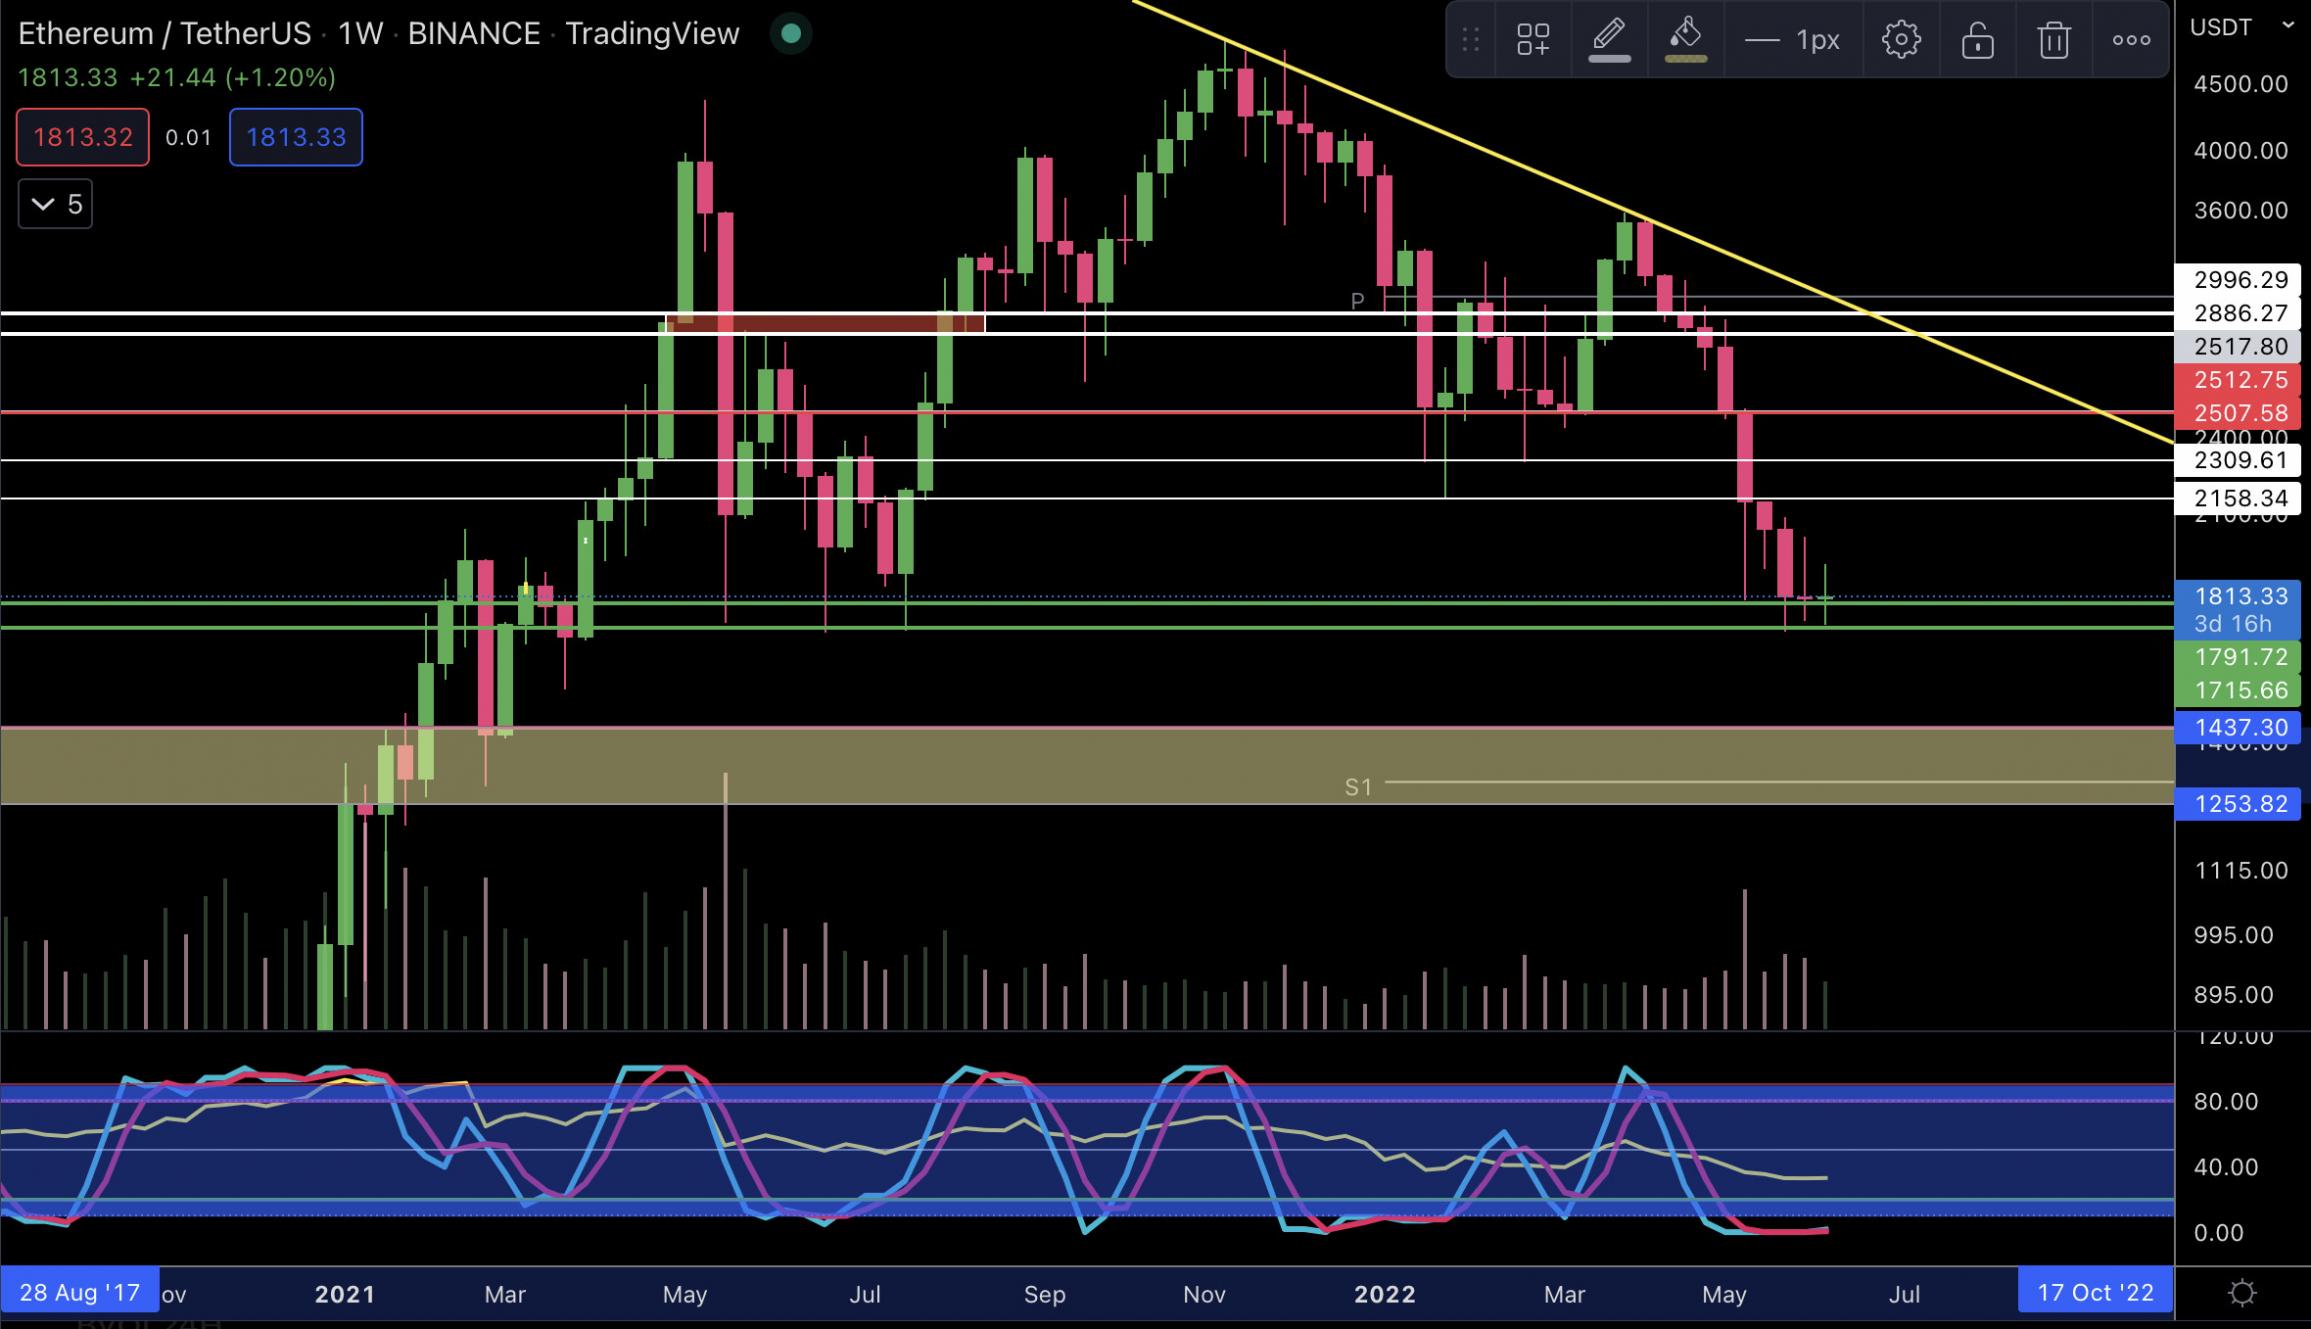This screenshot has height=1329, width=2311.
Task: Select the 1W interval label
Action: (360, 34)
